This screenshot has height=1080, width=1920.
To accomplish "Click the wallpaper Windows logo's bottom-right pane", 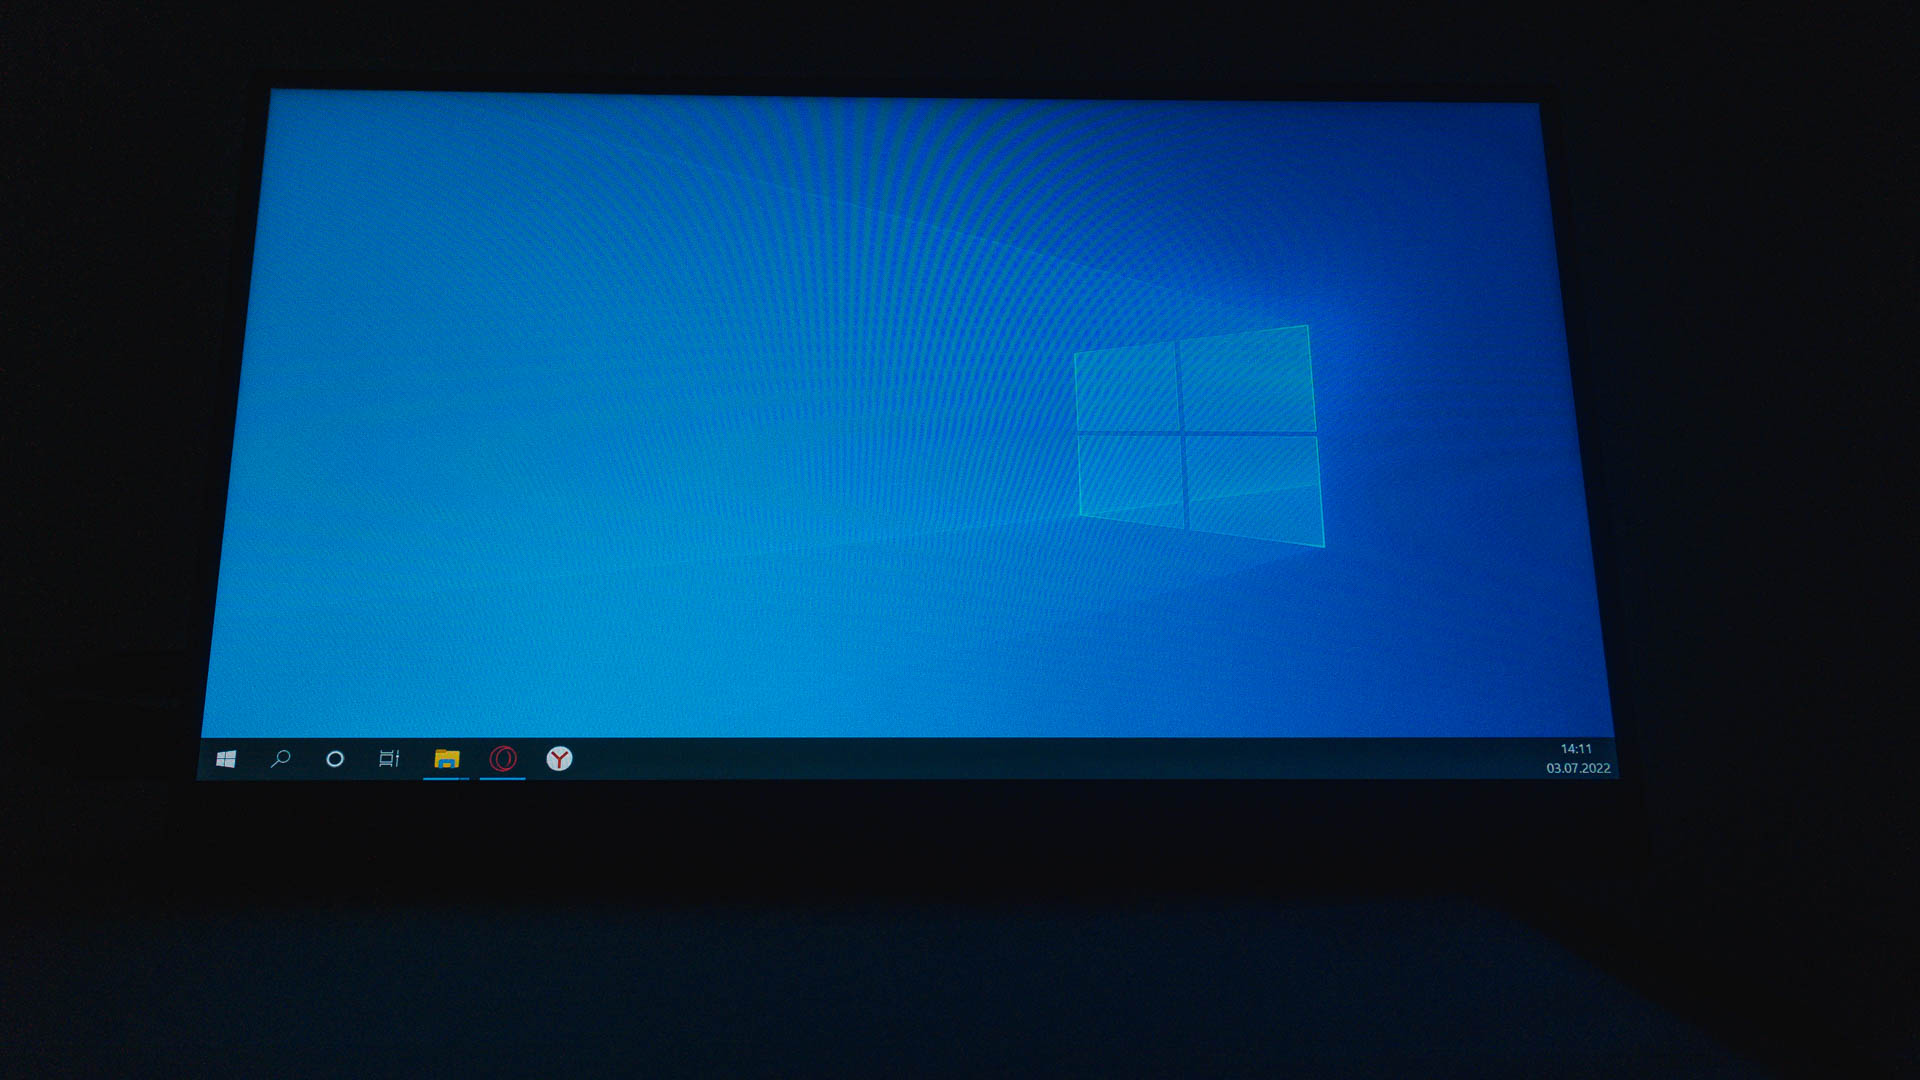I will point(1254,488).
